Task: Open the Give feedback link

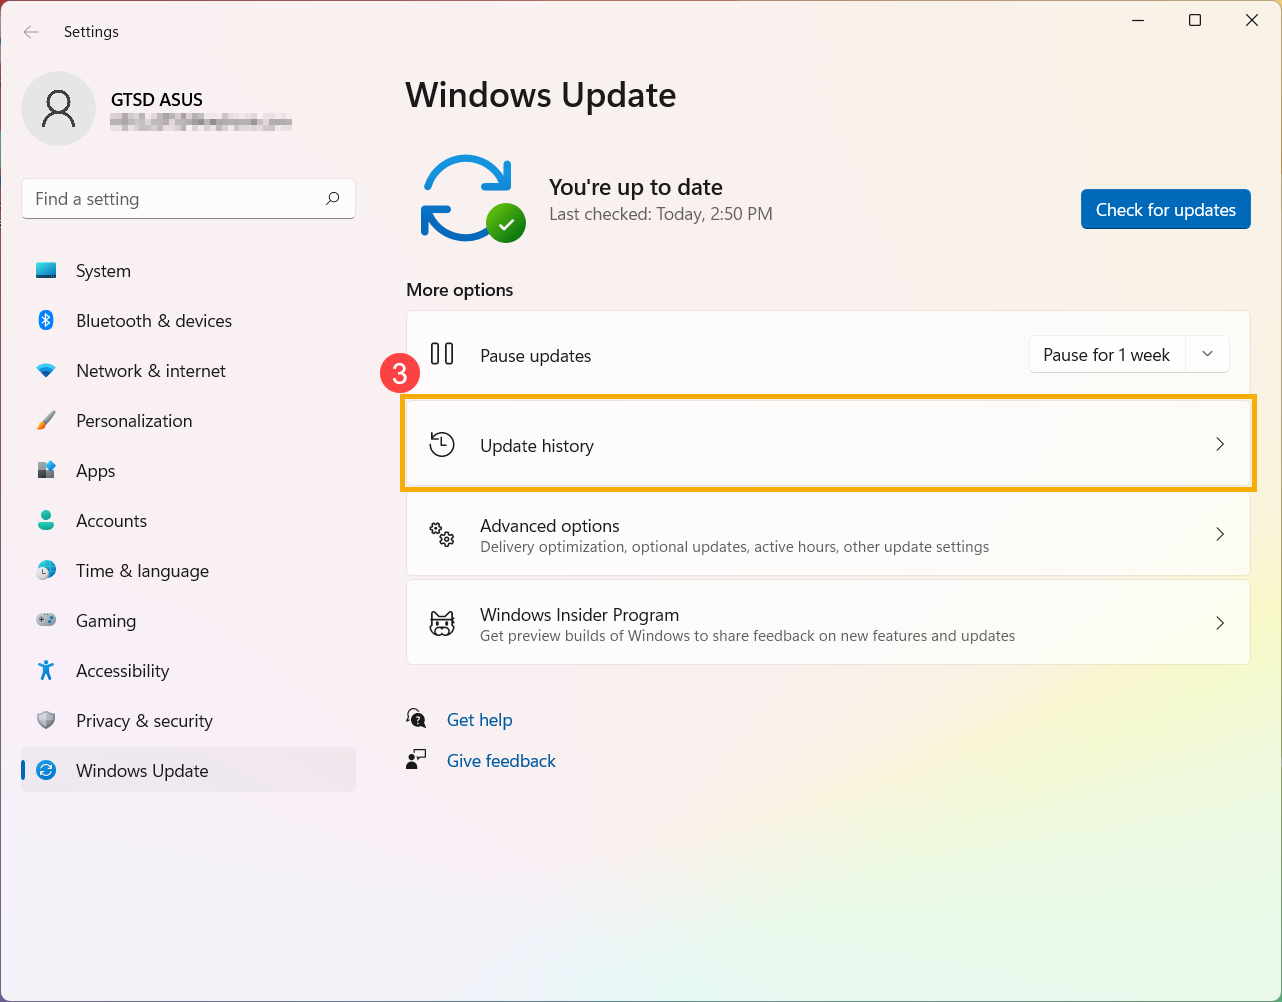Action: coord(501,760)
